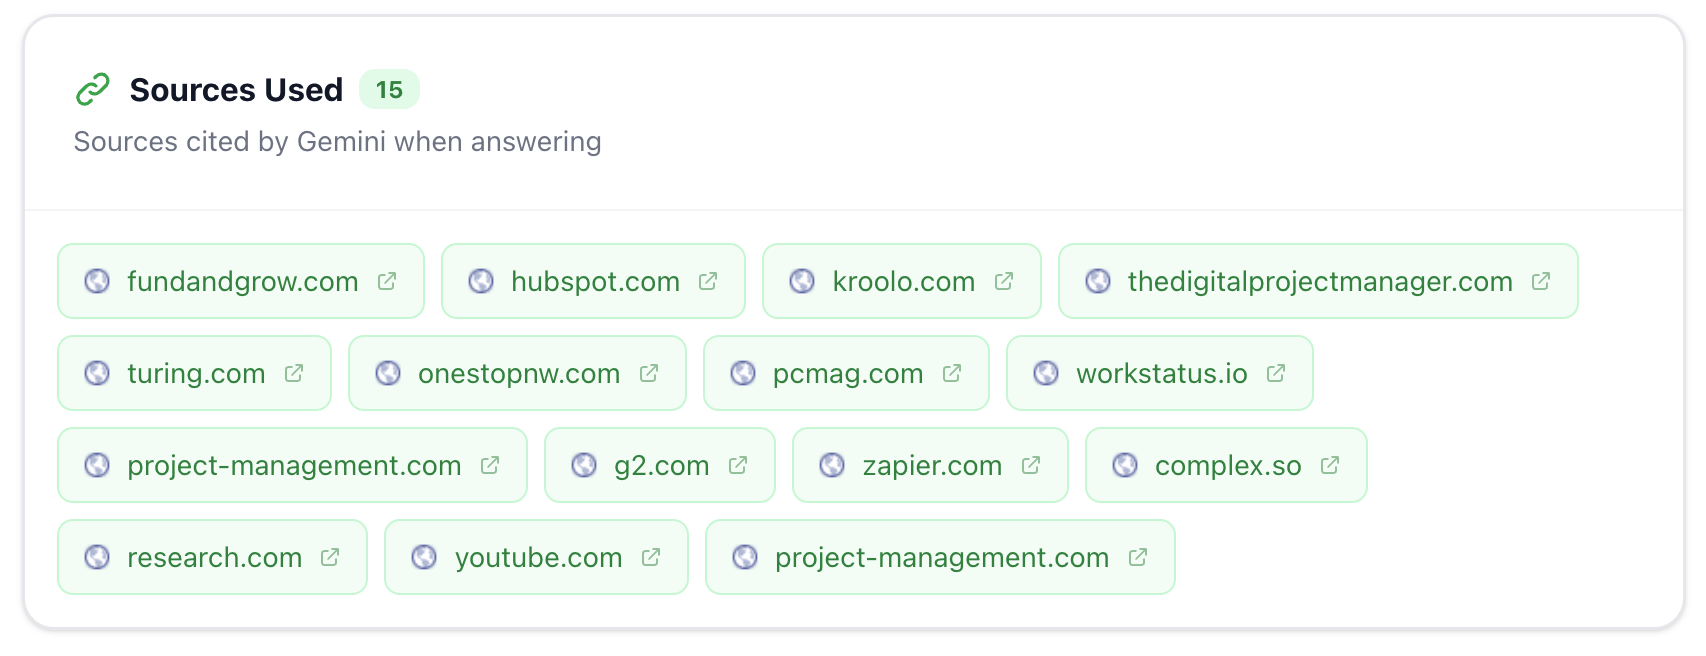
Task: Select the hubspot.com source chip
Action: click(x=593, y=281)
